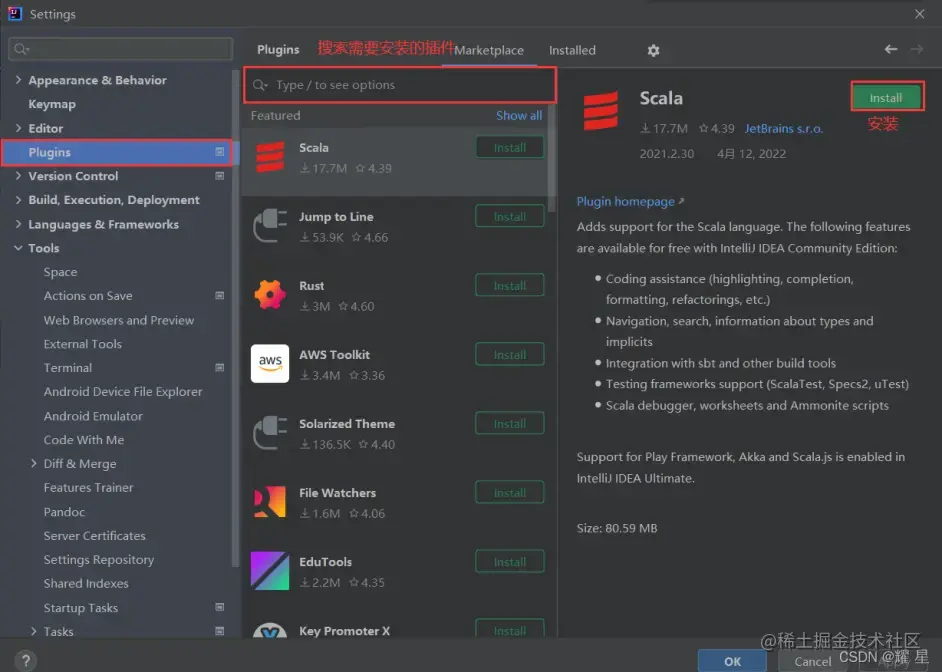
Task: Click the plugin list vertical scrollbar
Action: pos(552,157)
